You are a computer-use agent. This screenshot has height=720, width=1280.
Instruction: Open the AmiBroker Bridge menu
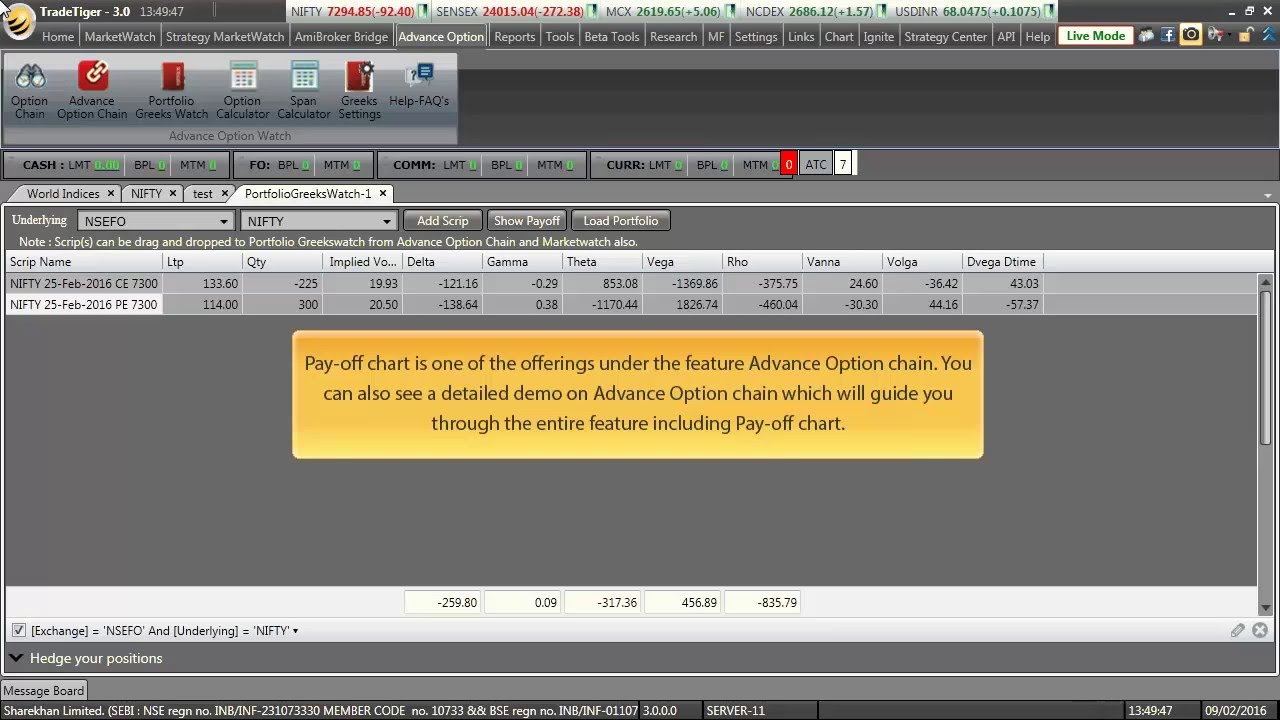pos(341,36)
